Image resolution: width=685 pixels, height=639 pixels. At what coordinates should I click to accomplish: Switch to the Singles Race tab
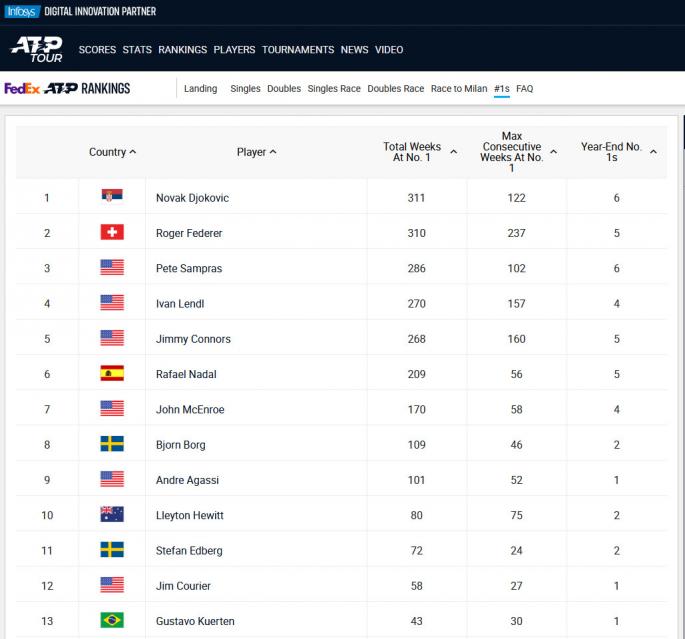(334, 89)
